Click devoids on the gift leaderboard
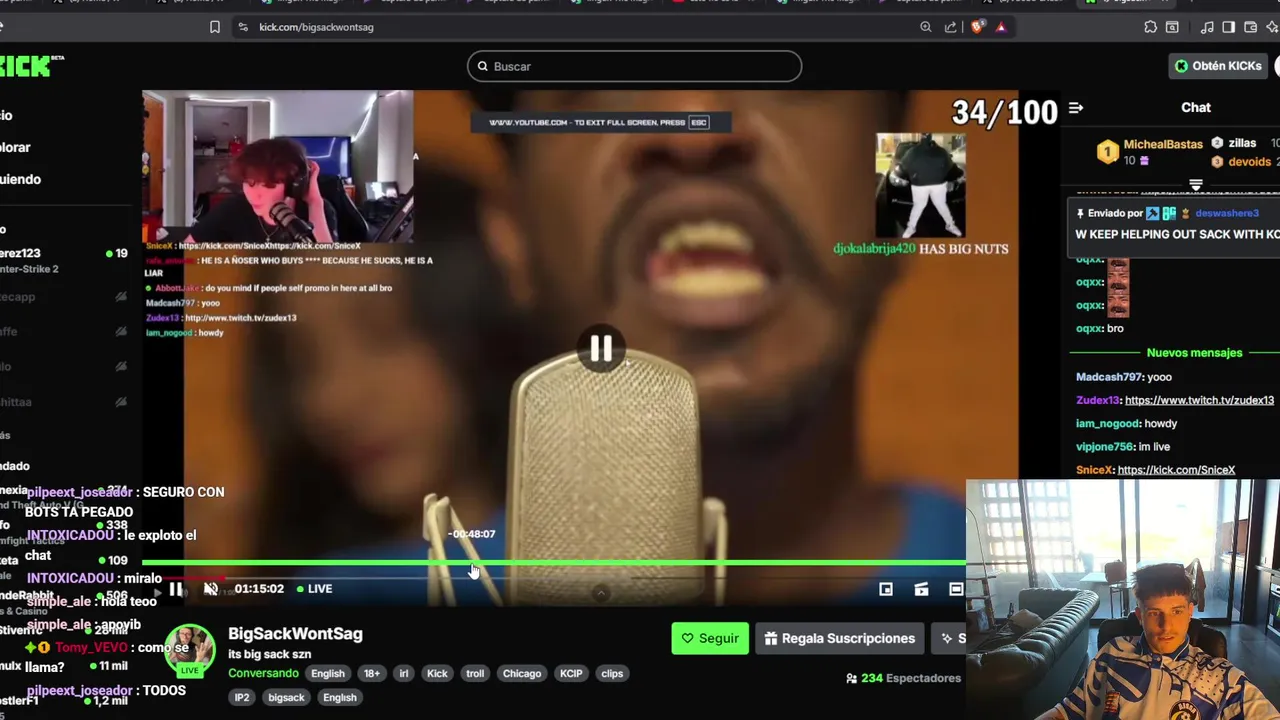This screenshot has width=1280, height=720. pyautogui.click(x=1249, y=161)
